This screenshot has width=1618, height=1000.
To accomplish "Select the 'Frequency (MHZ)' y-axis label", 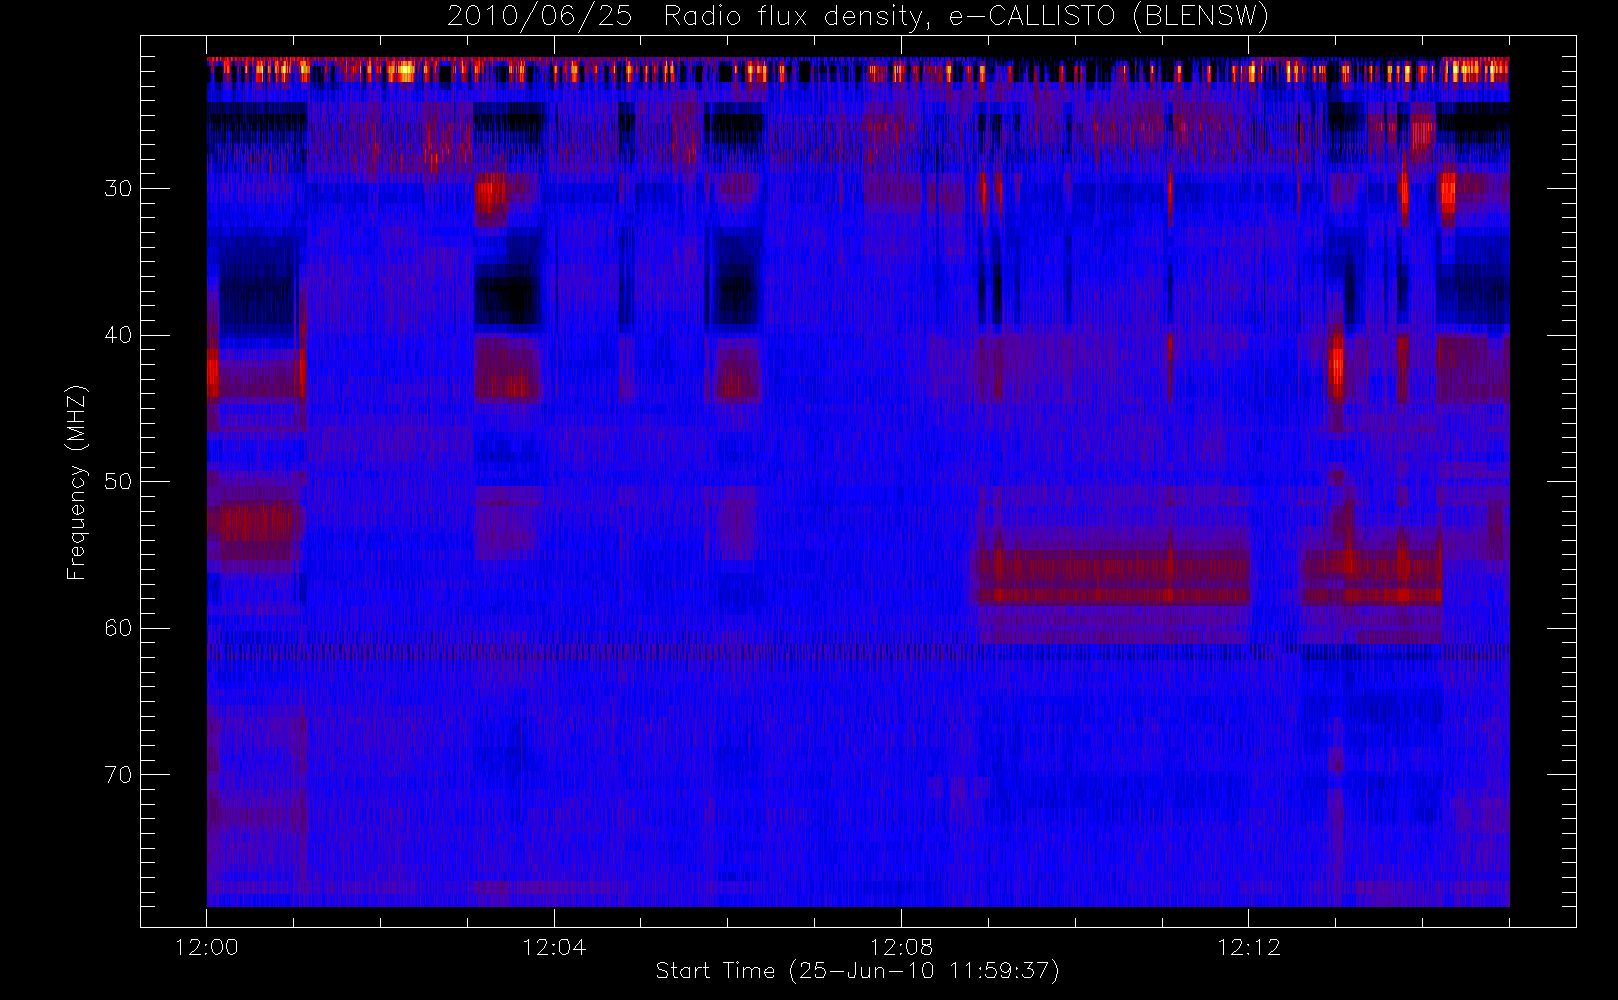I will coord(77,482).
